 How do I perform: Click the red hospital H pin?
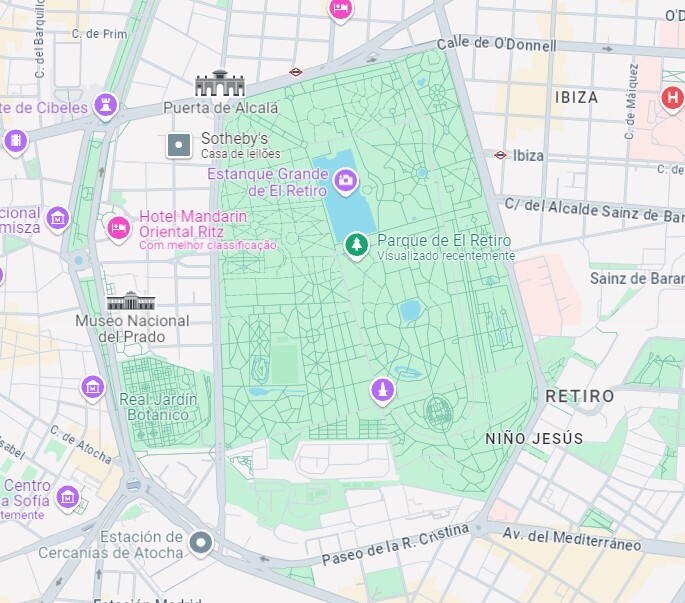pos(672,98)
